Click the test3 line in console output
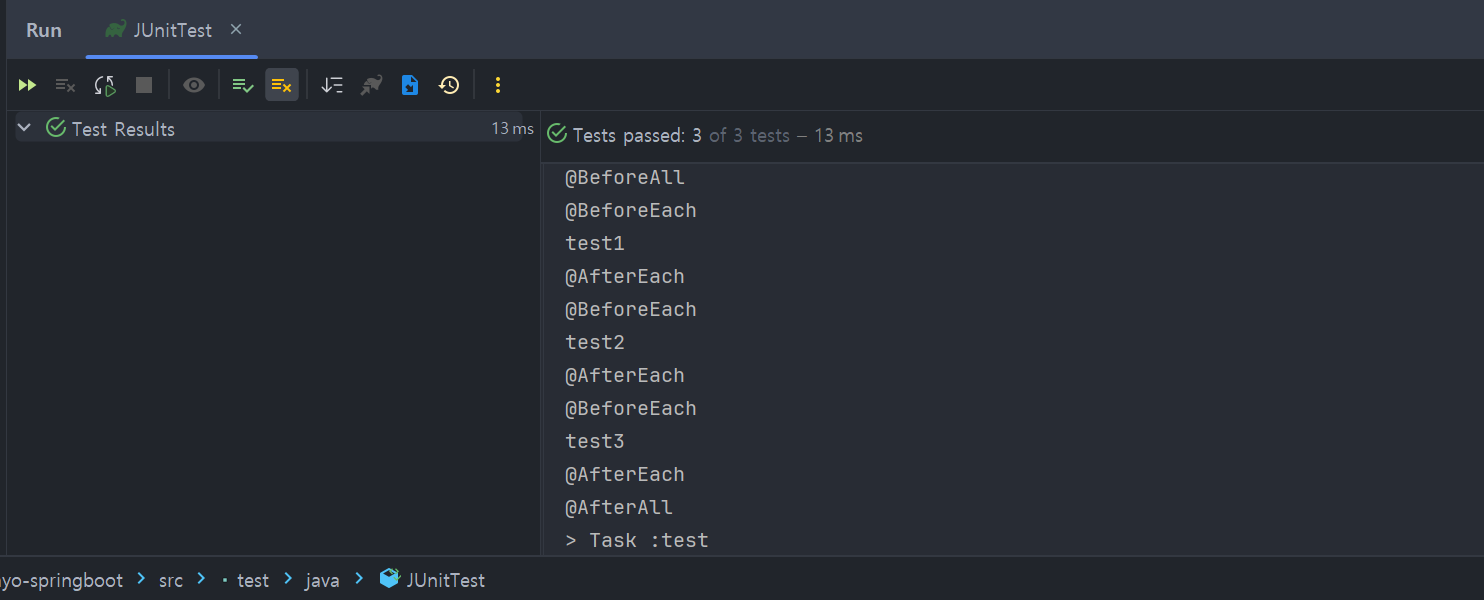The height and width of the screenshot is (600, 1484). tap(595, 441)
